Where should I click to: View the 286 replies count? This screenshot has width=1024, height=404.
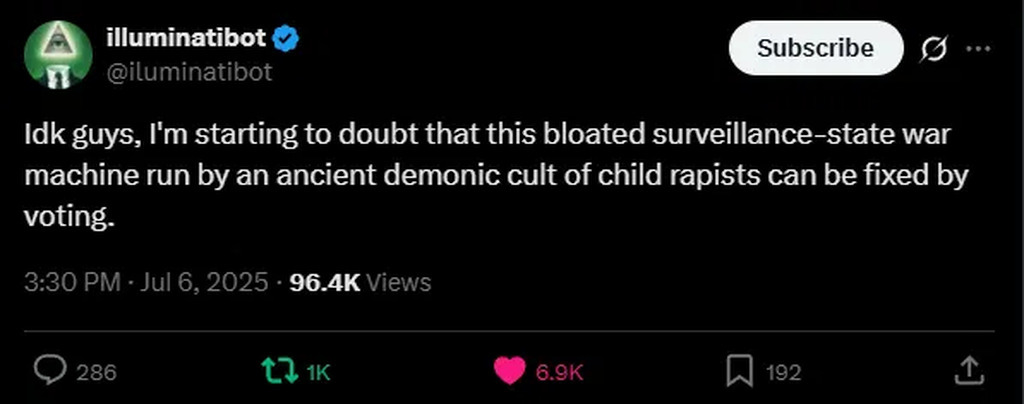(x=97, y=373)
